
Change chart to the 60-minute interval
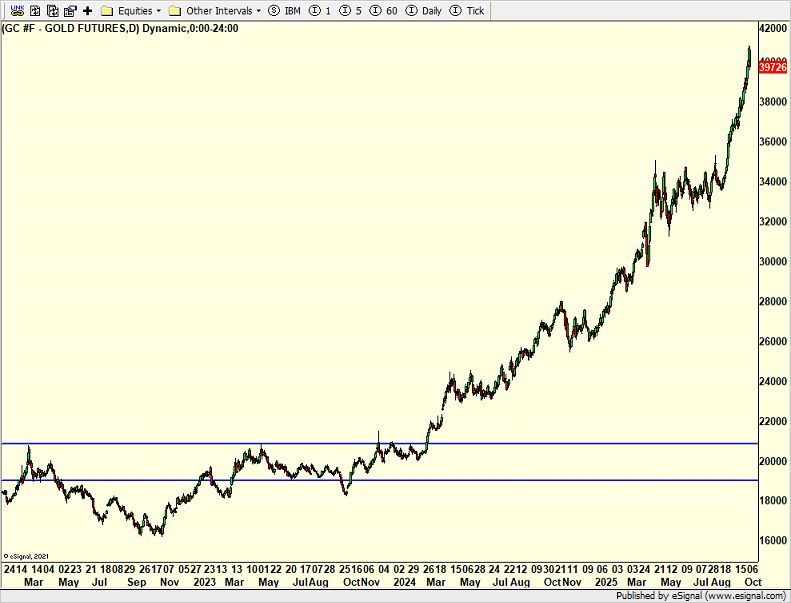click(x=384, y=10)
